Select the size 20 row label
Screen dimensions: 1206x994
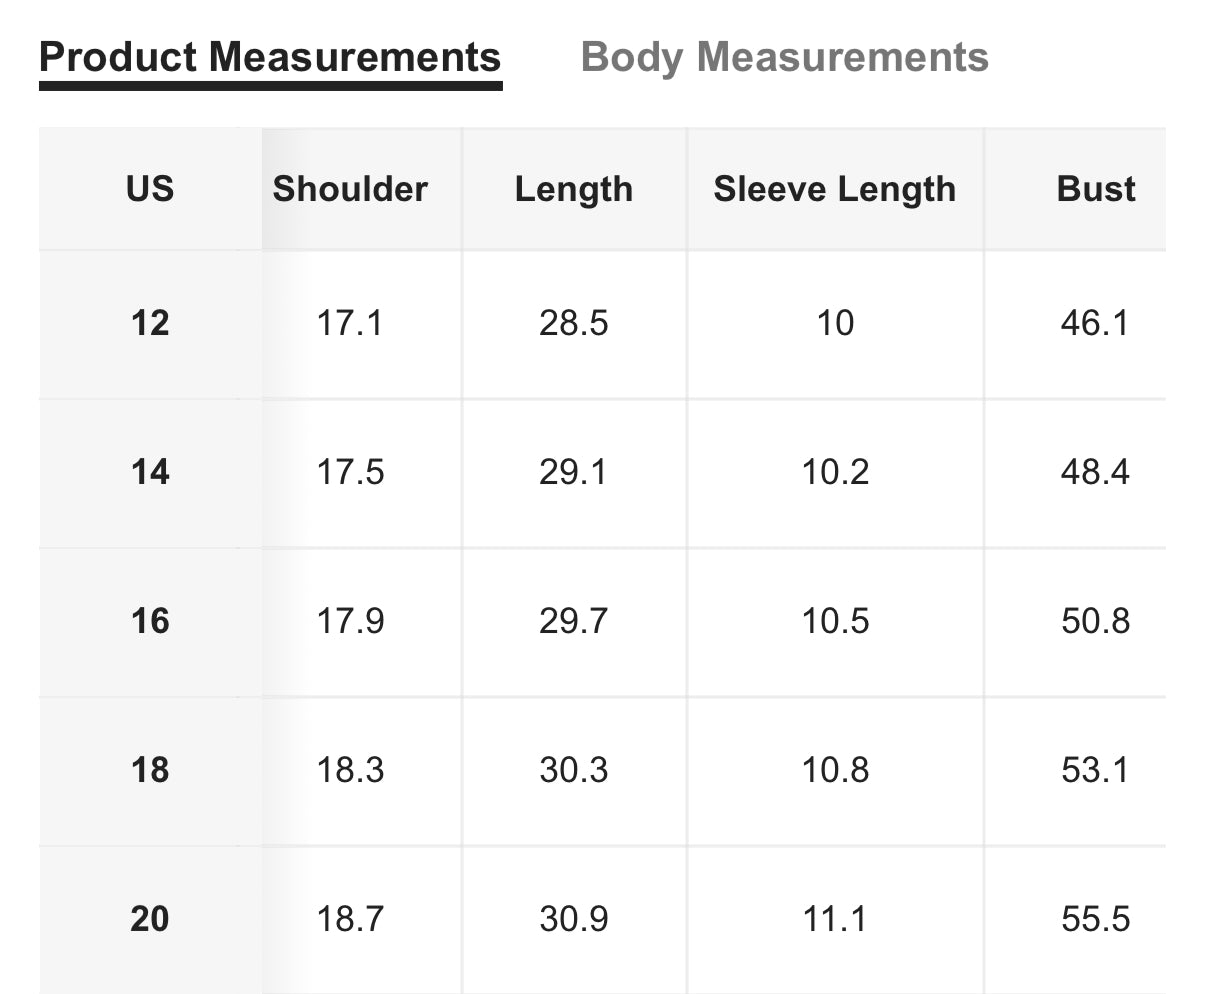(x=150, y=919)
